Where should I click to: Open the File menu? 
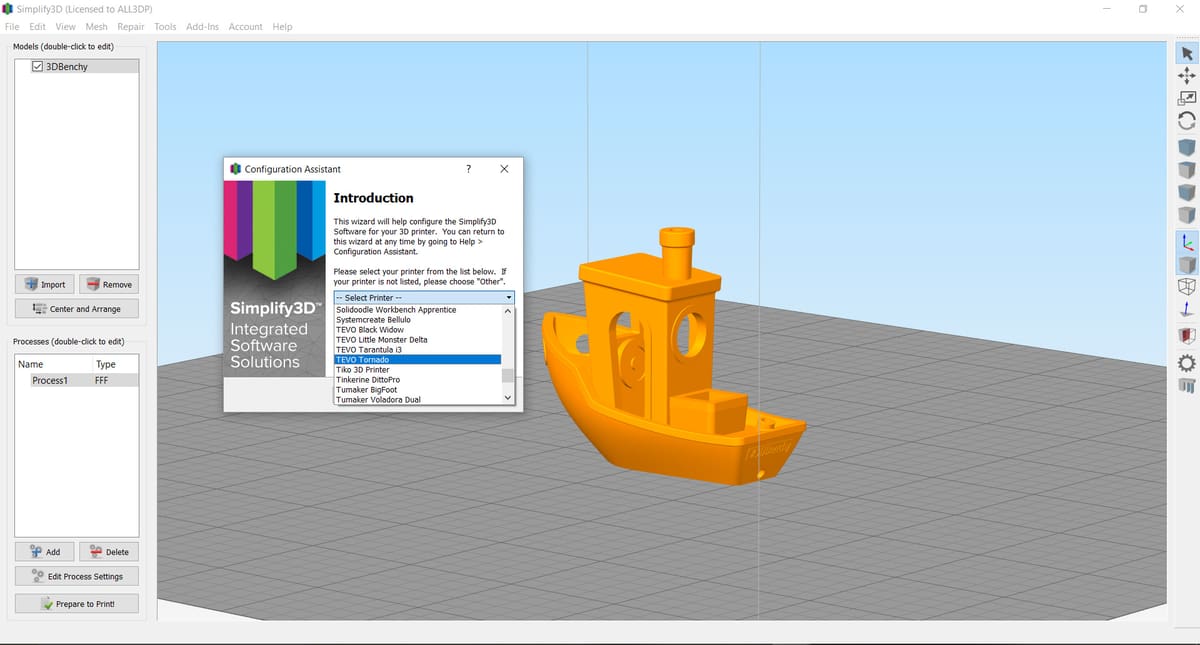point(12,26)
